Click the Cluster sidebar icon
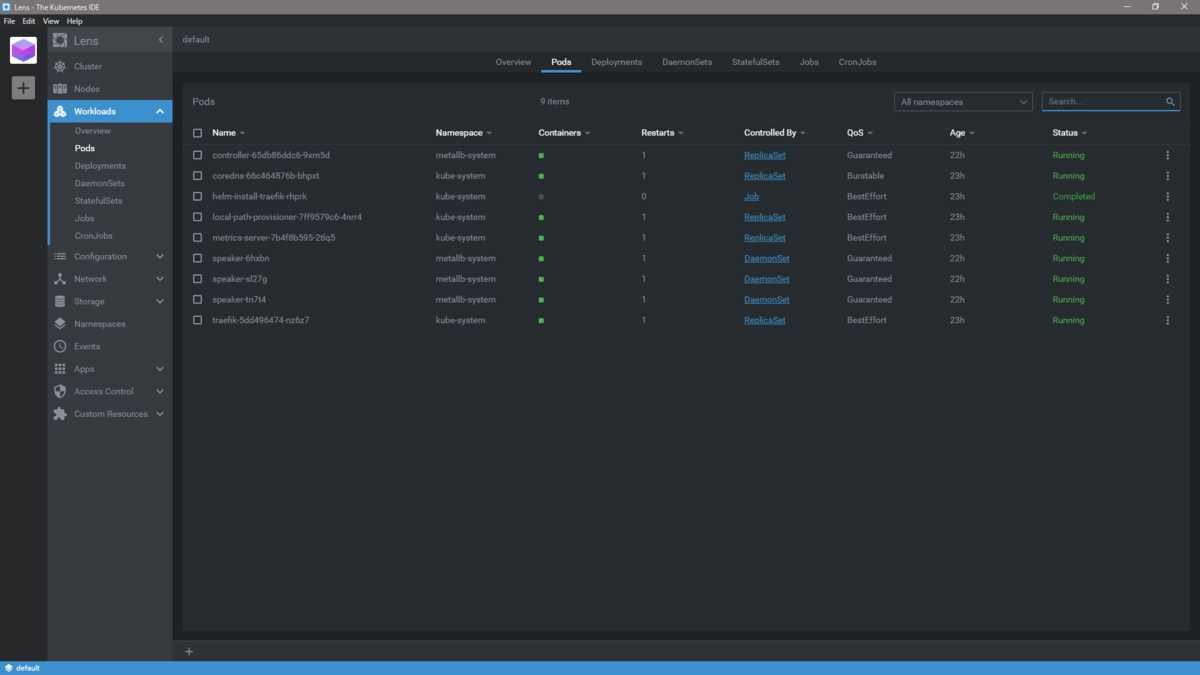1200x675 pixels. 60,66
